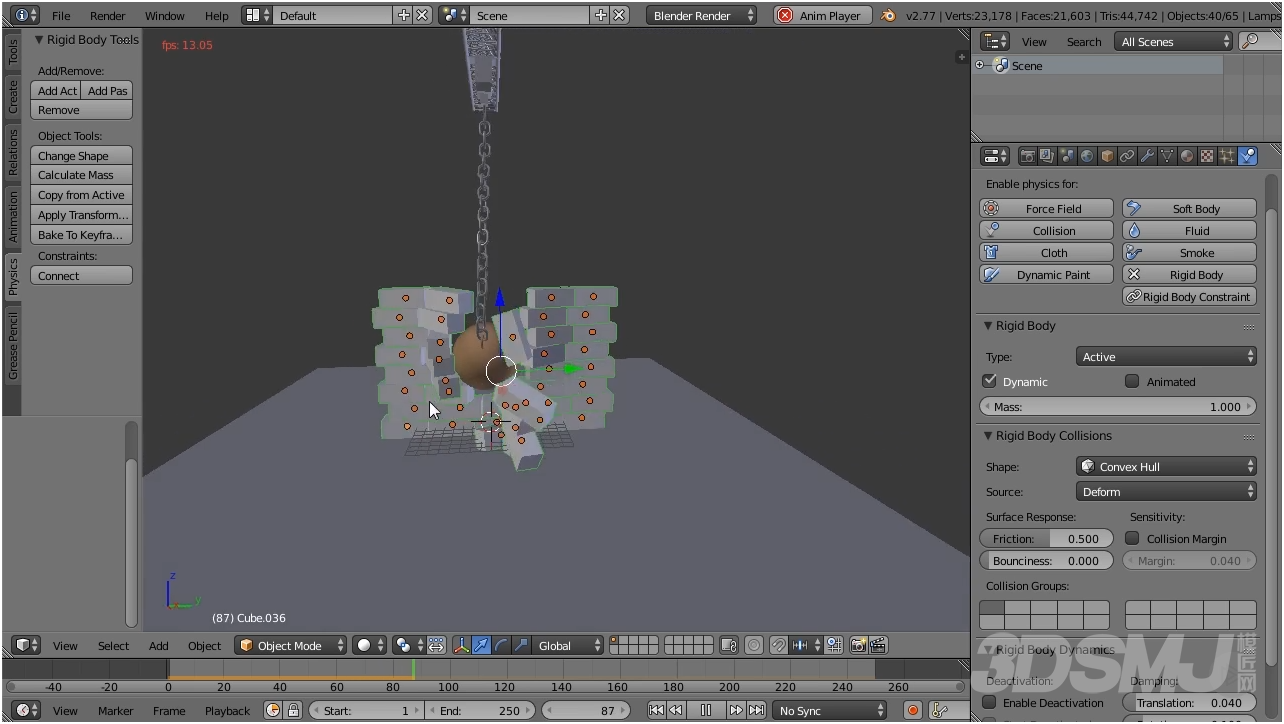Click the Bounciness slider field
Image resolution: width=1284 pixels, height=724 pixels.
1046,560
